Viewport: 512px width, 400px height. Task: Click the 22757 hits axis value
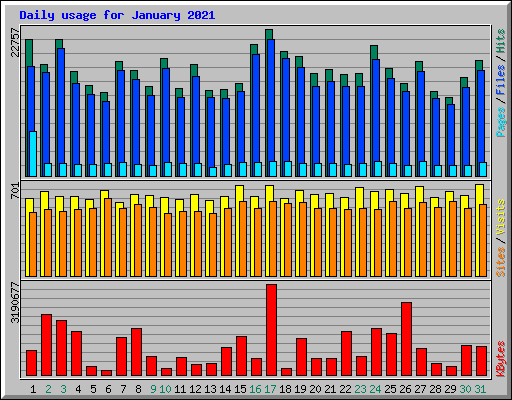pos(15,42)
